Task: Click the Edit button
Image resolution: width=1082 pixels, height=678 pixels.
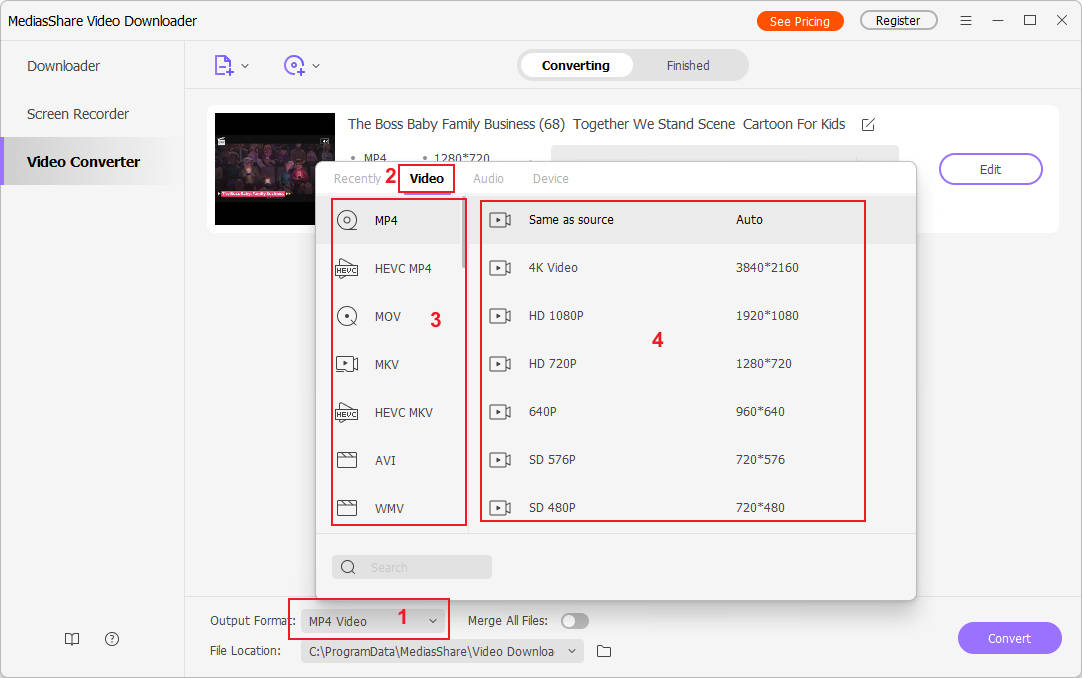Action: click(990, 169)
